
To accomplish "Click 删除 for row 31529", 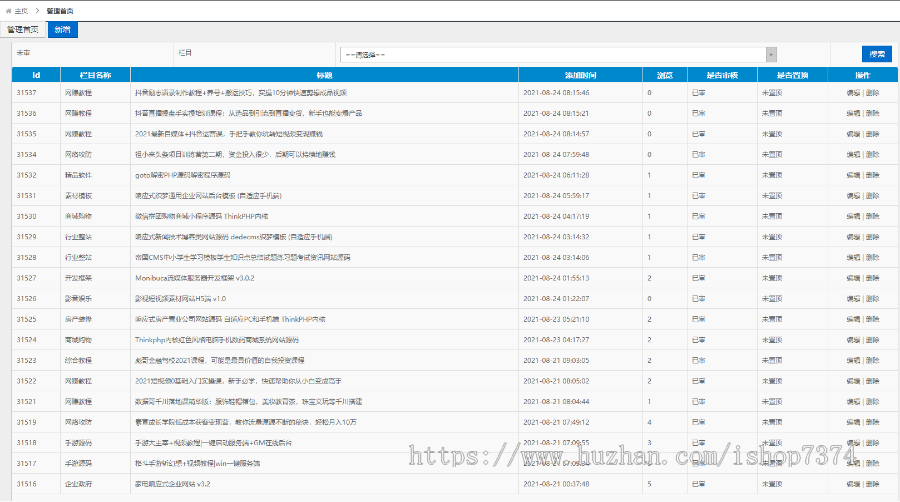I will [x=872, y=237].
